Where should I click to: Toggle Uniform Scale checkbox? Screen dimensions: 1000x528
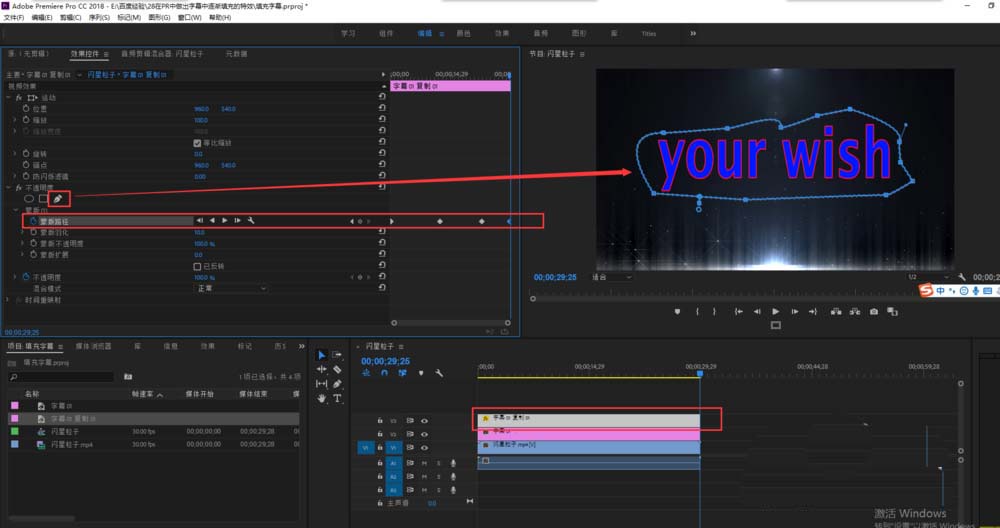pos(197,143)
